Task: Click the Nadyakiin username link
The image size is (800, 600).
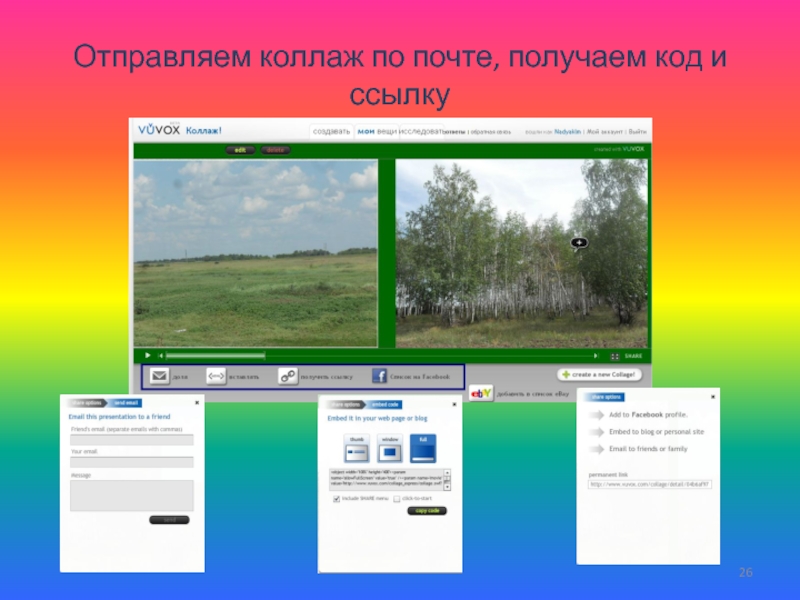Action: 567,132
